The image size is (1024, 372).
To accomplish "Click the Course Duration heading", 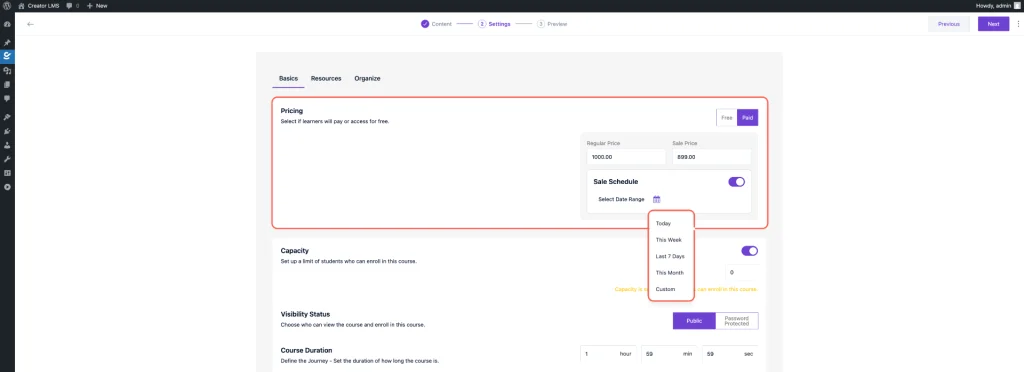I will 306,350.
